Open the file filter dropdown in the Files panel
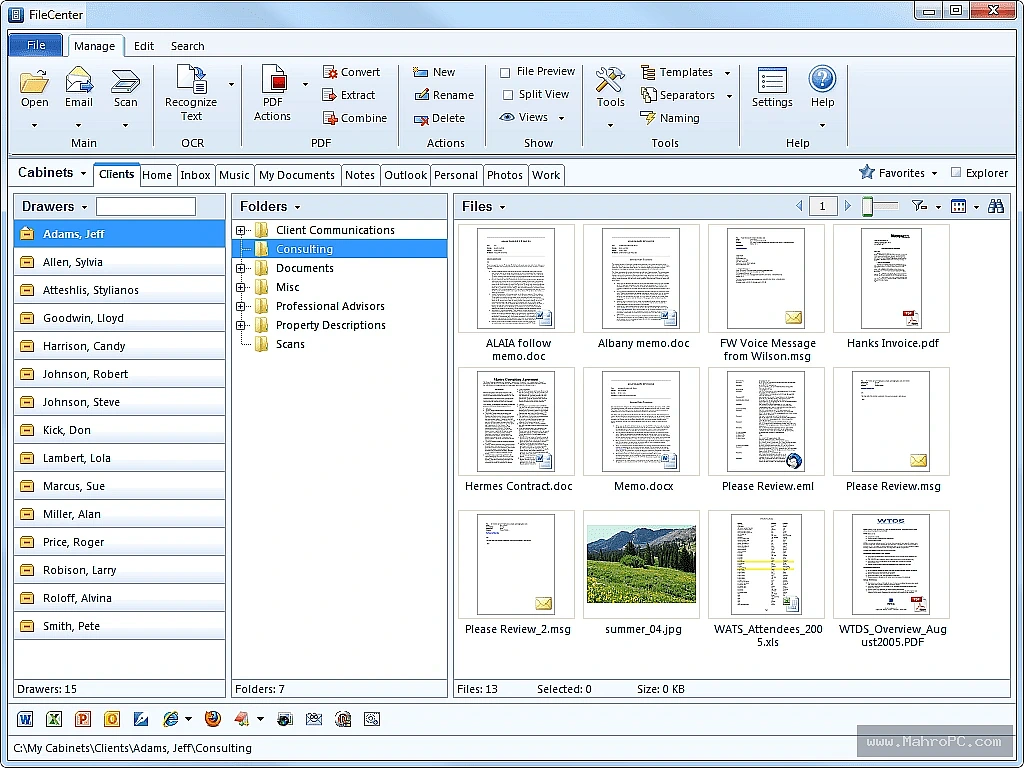The height and width of the screenshot is (768, 1024). (x=938, y=207)
